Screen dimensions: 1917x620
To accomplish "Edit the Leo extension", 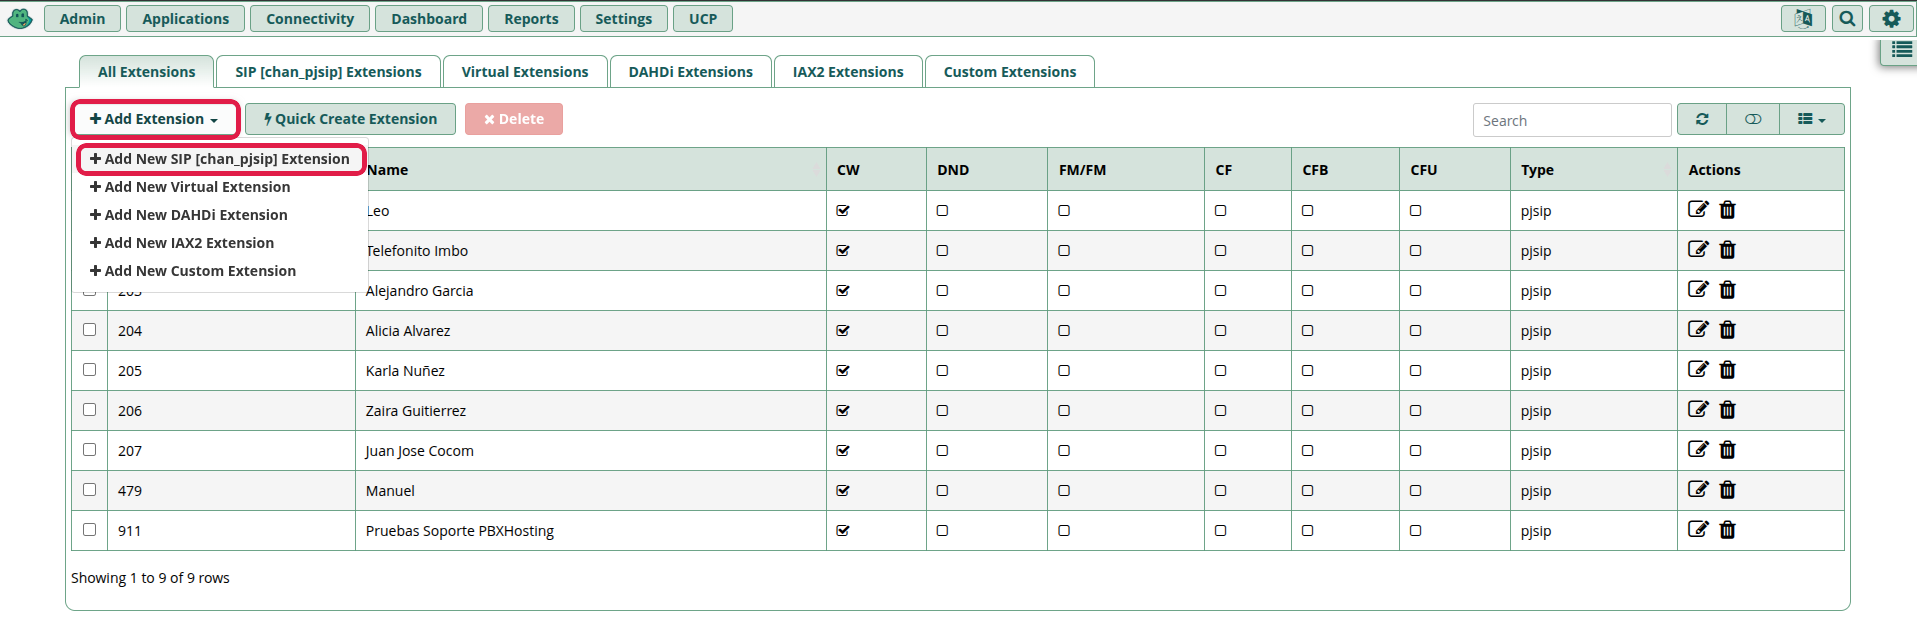I will (x=1698, y=209).
